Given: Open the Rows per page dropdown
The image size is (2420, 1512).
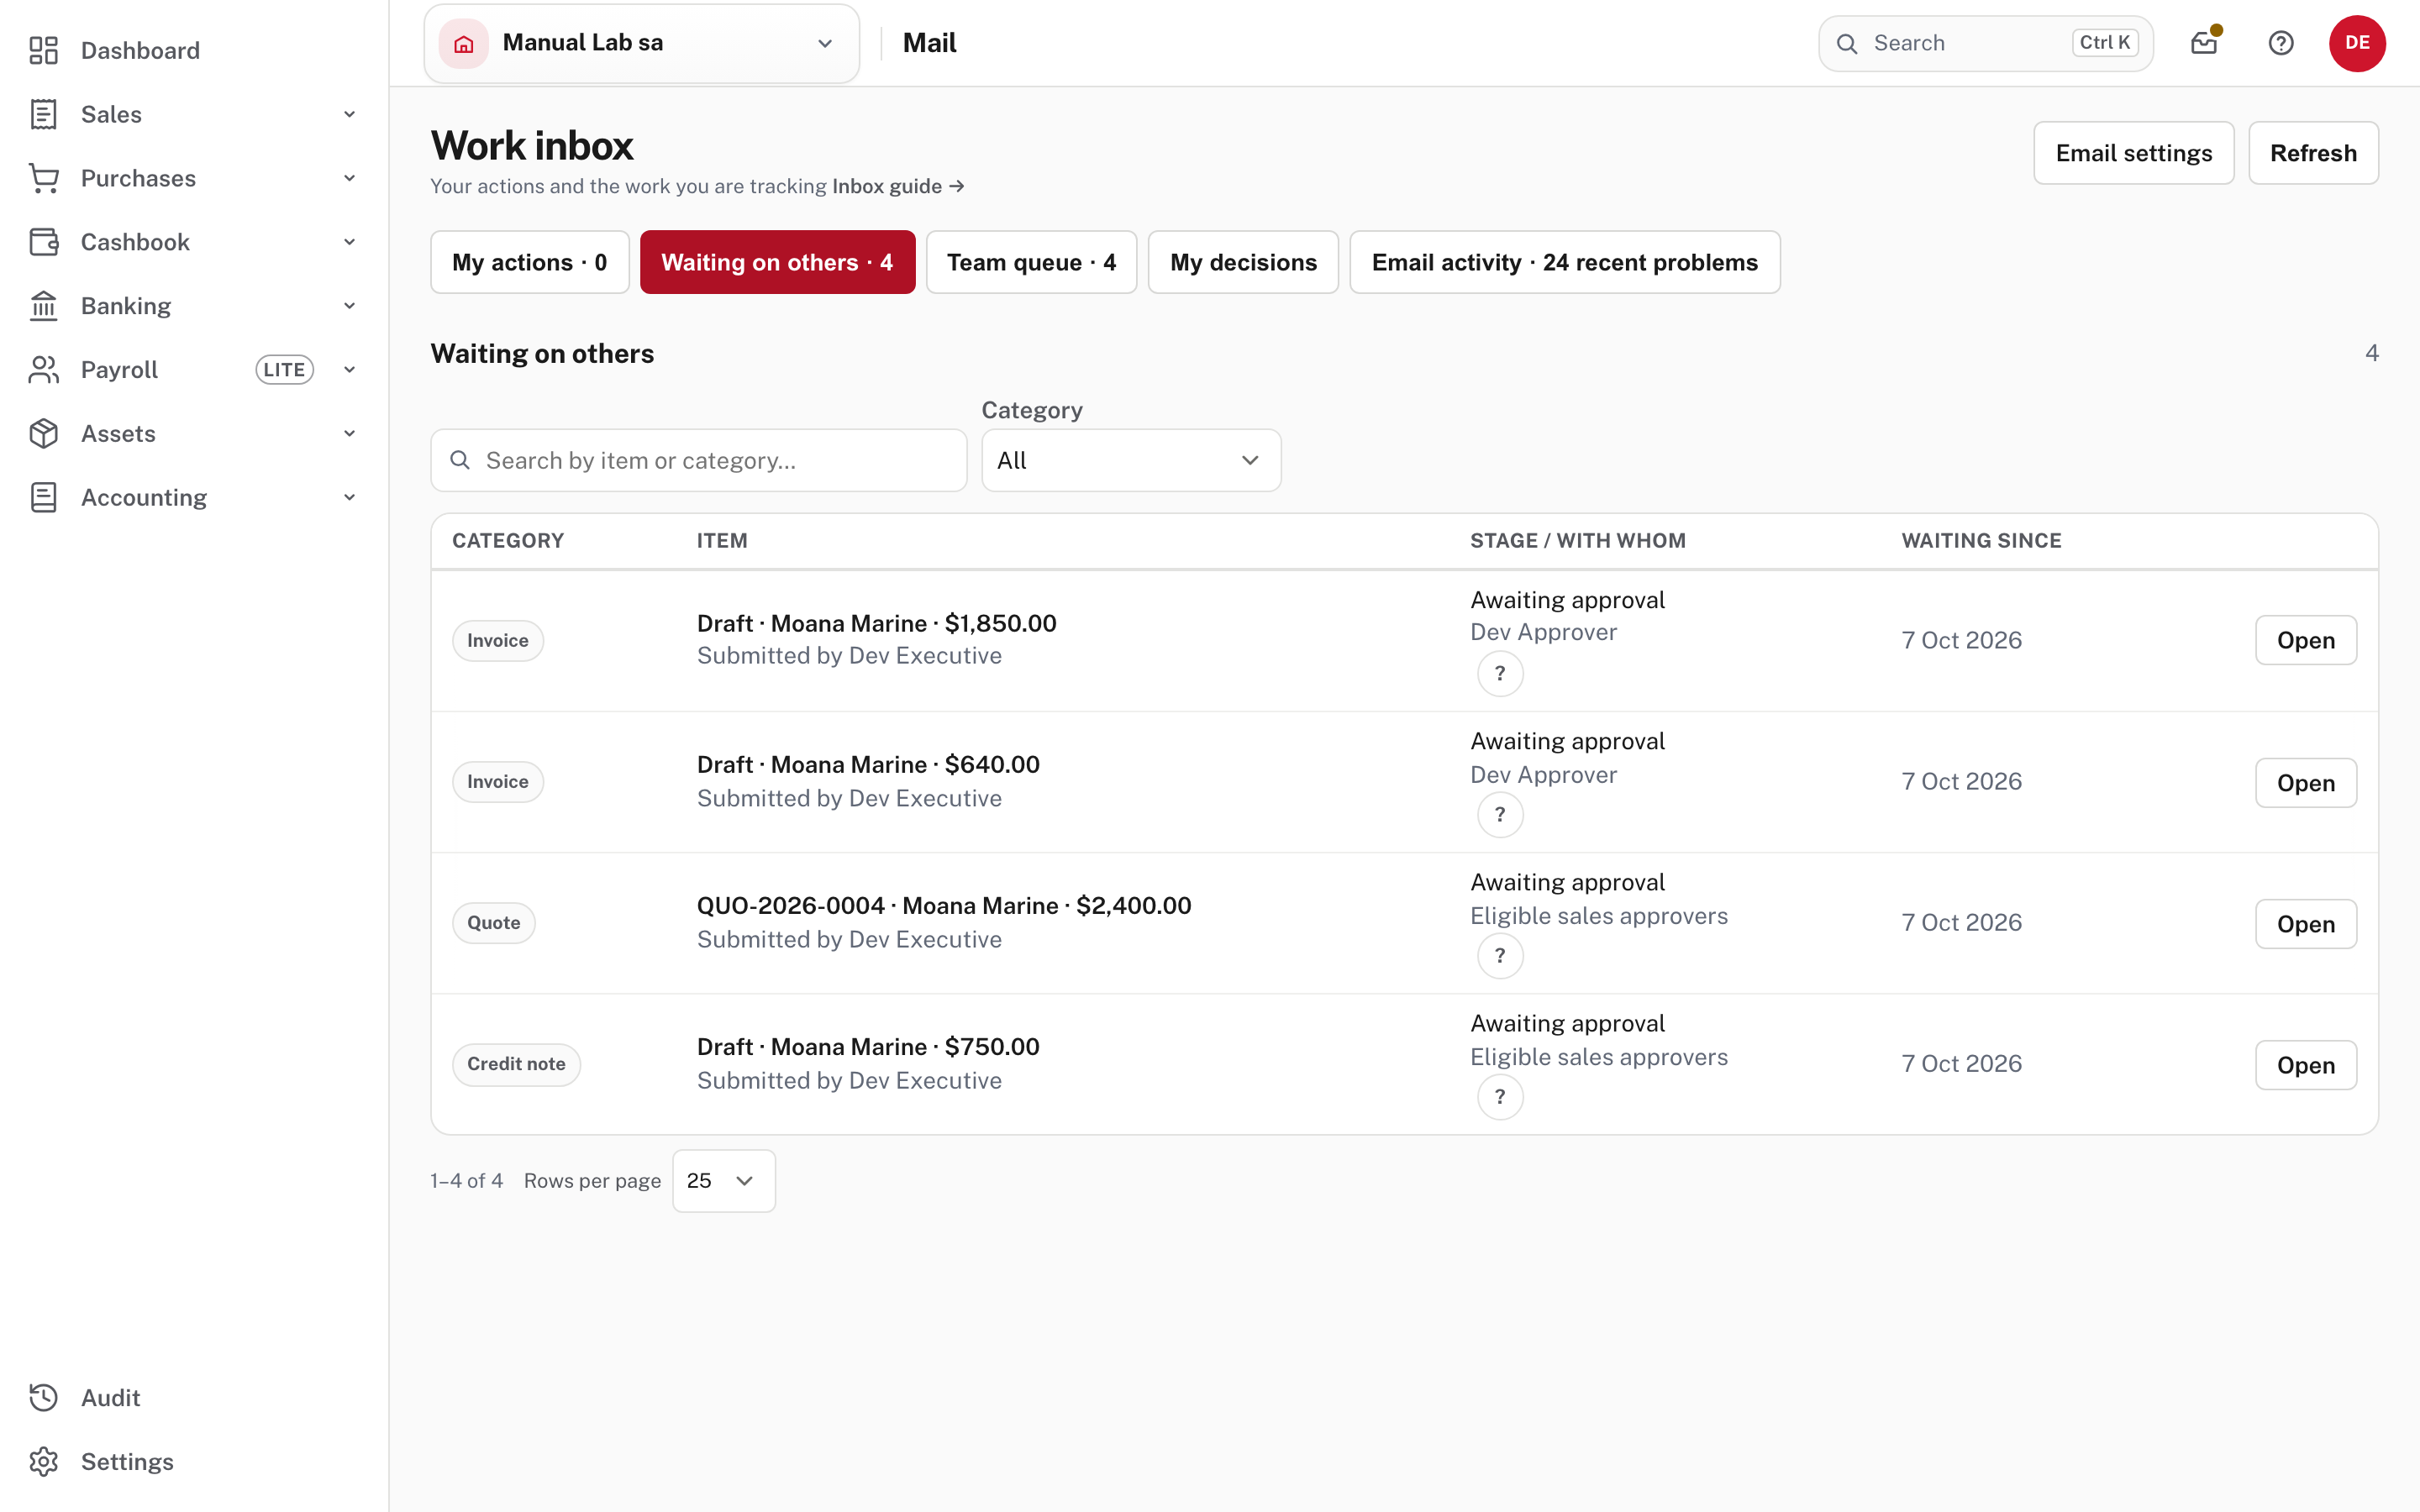Looking at the screenshot, I should (723, 1181).
